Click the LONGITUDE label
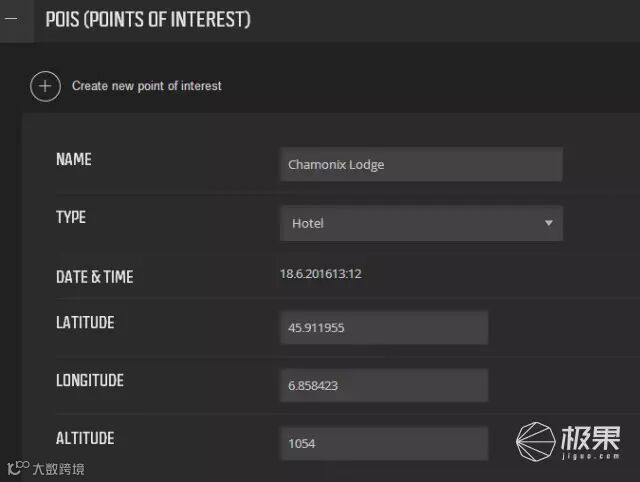Screen dimensions: 640x482 pos(90,381)
